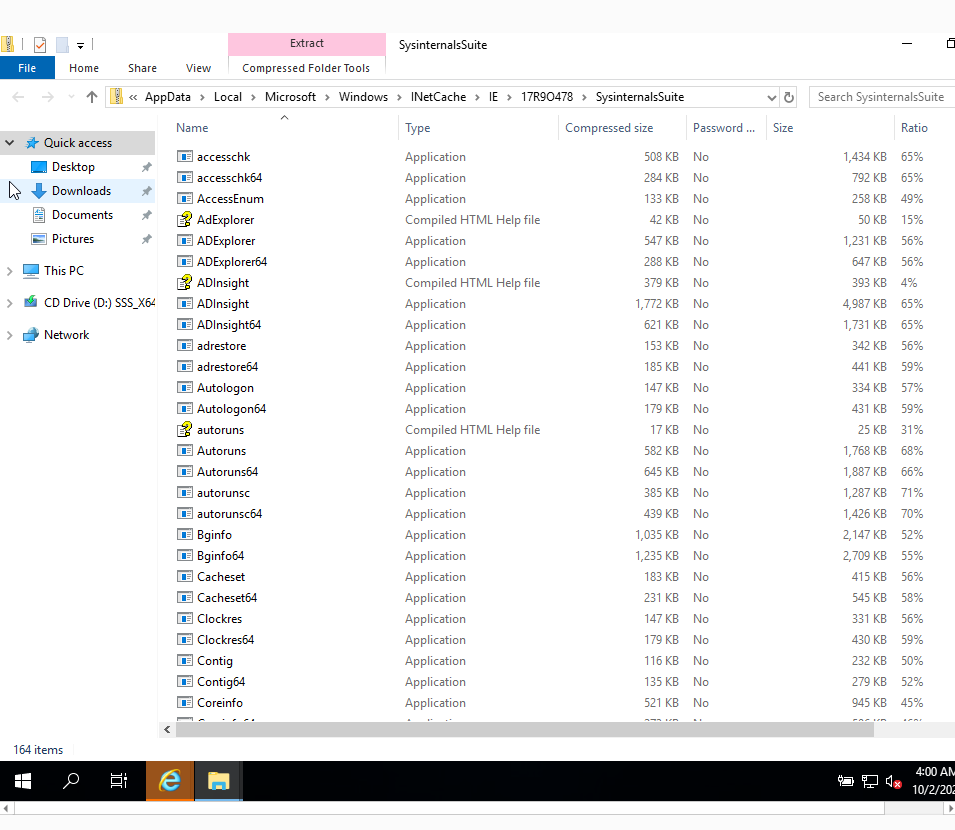Image resolution: width=955 pixels, height=830 pixels.
Task: Click the muted volume tray icon
Action: 893,781
